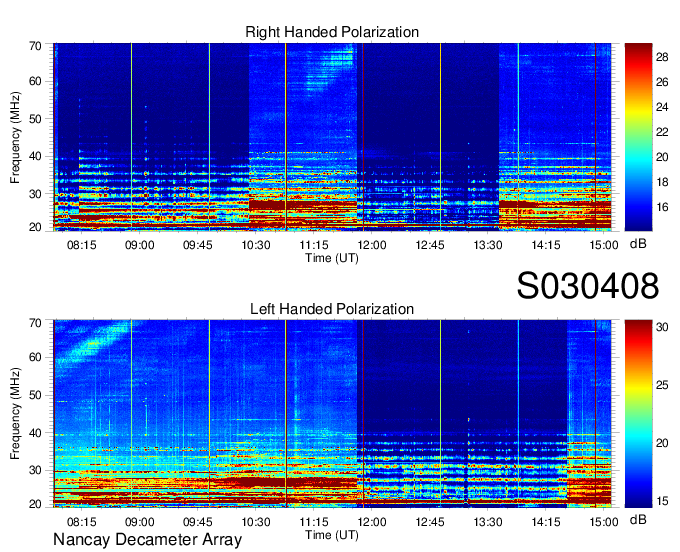Click the dB unit under left-handed color scale
The height and width of the screenshot is (552, 680).
[638, 519]
